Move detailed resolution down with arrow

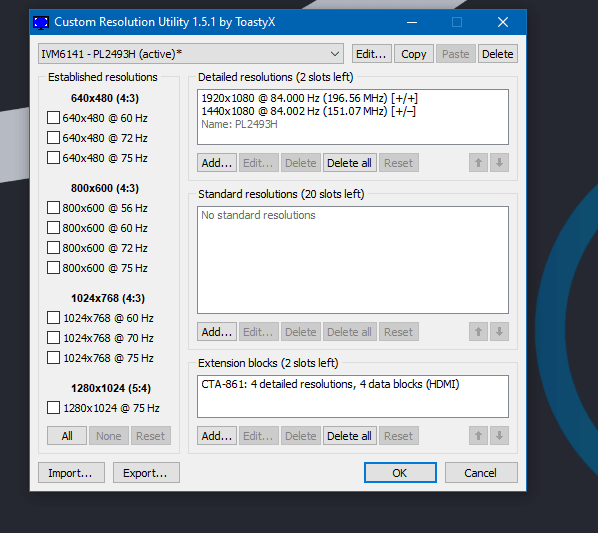point(499,163)
